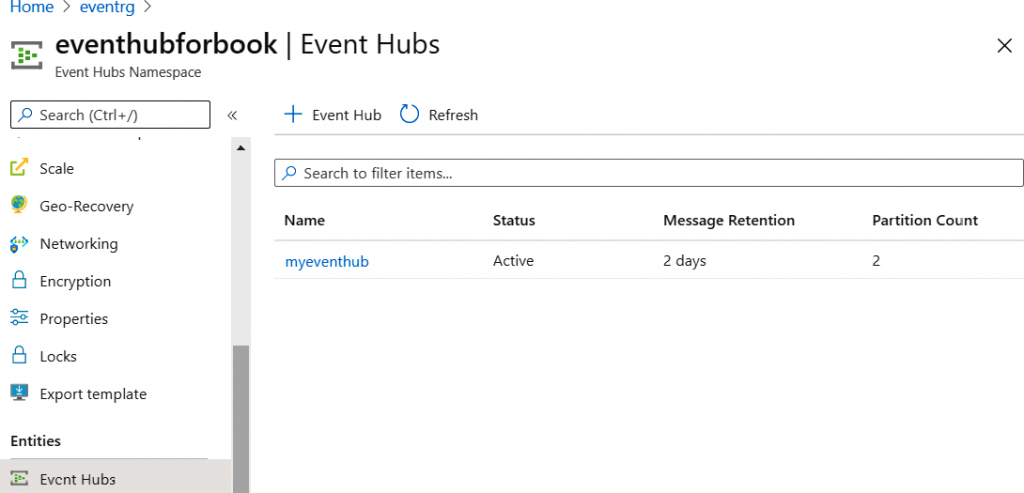The width and height of the screenshot is (1024, 493).
Task: Close the Event Hubs blade
Action: pos(1004,45)
